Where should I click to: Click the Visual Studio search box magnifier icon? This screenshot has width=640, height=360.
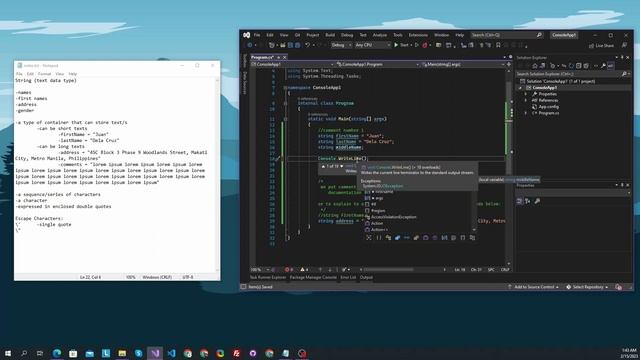click(x=539, y=35)
